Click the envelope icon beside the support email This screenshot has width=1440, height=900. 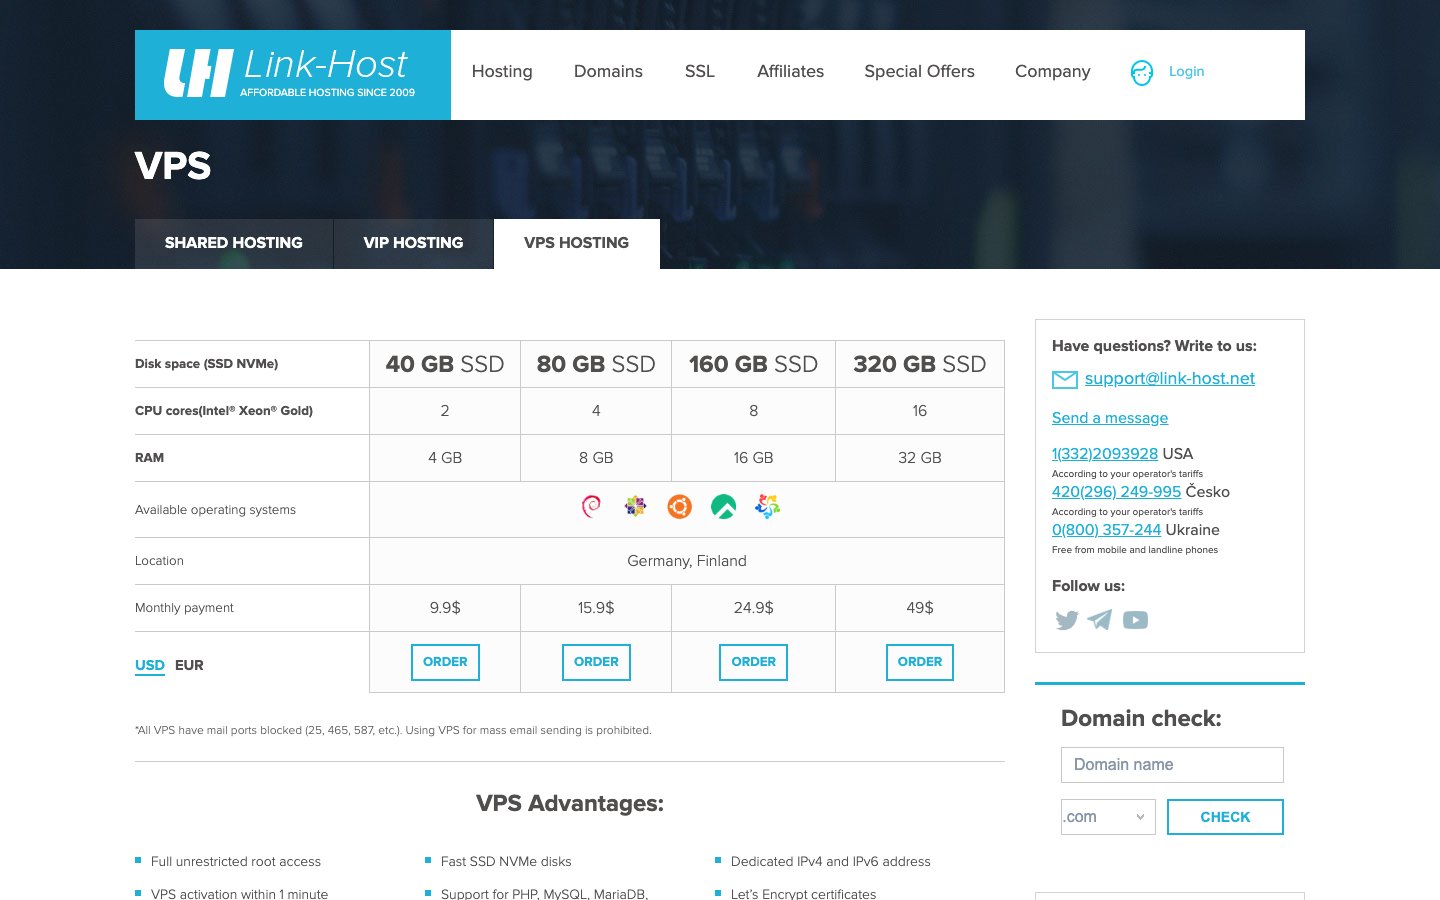[1064, 379]
